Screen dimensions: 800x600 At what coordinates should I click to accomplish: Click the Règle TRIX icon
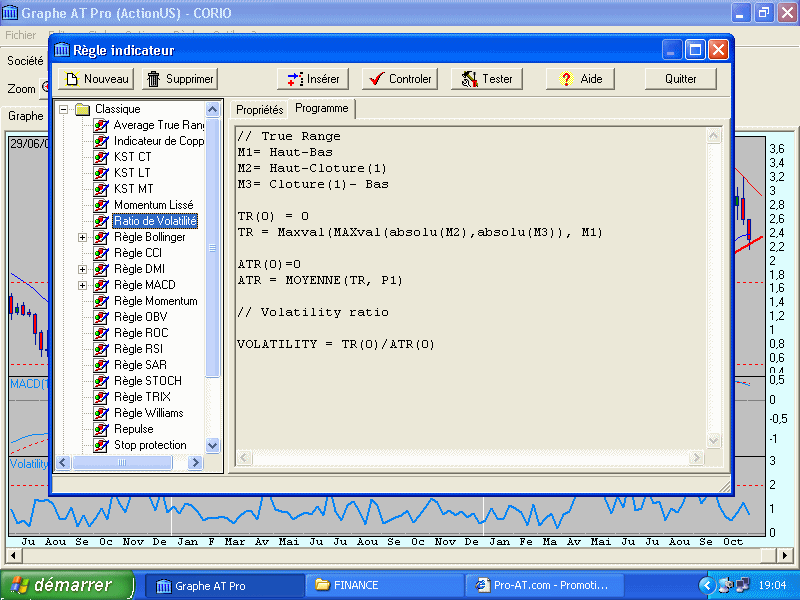click(101, 397)
